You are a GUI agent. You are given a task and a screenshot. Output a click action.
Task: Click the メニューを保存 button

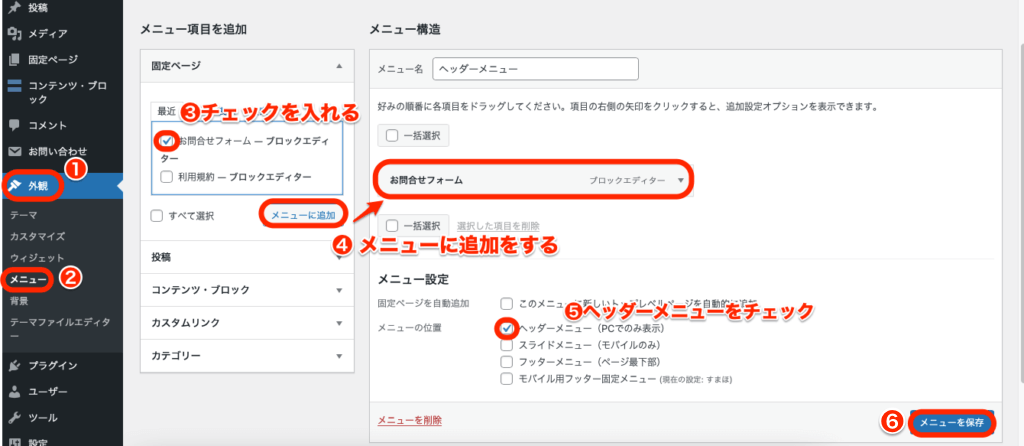952,423
